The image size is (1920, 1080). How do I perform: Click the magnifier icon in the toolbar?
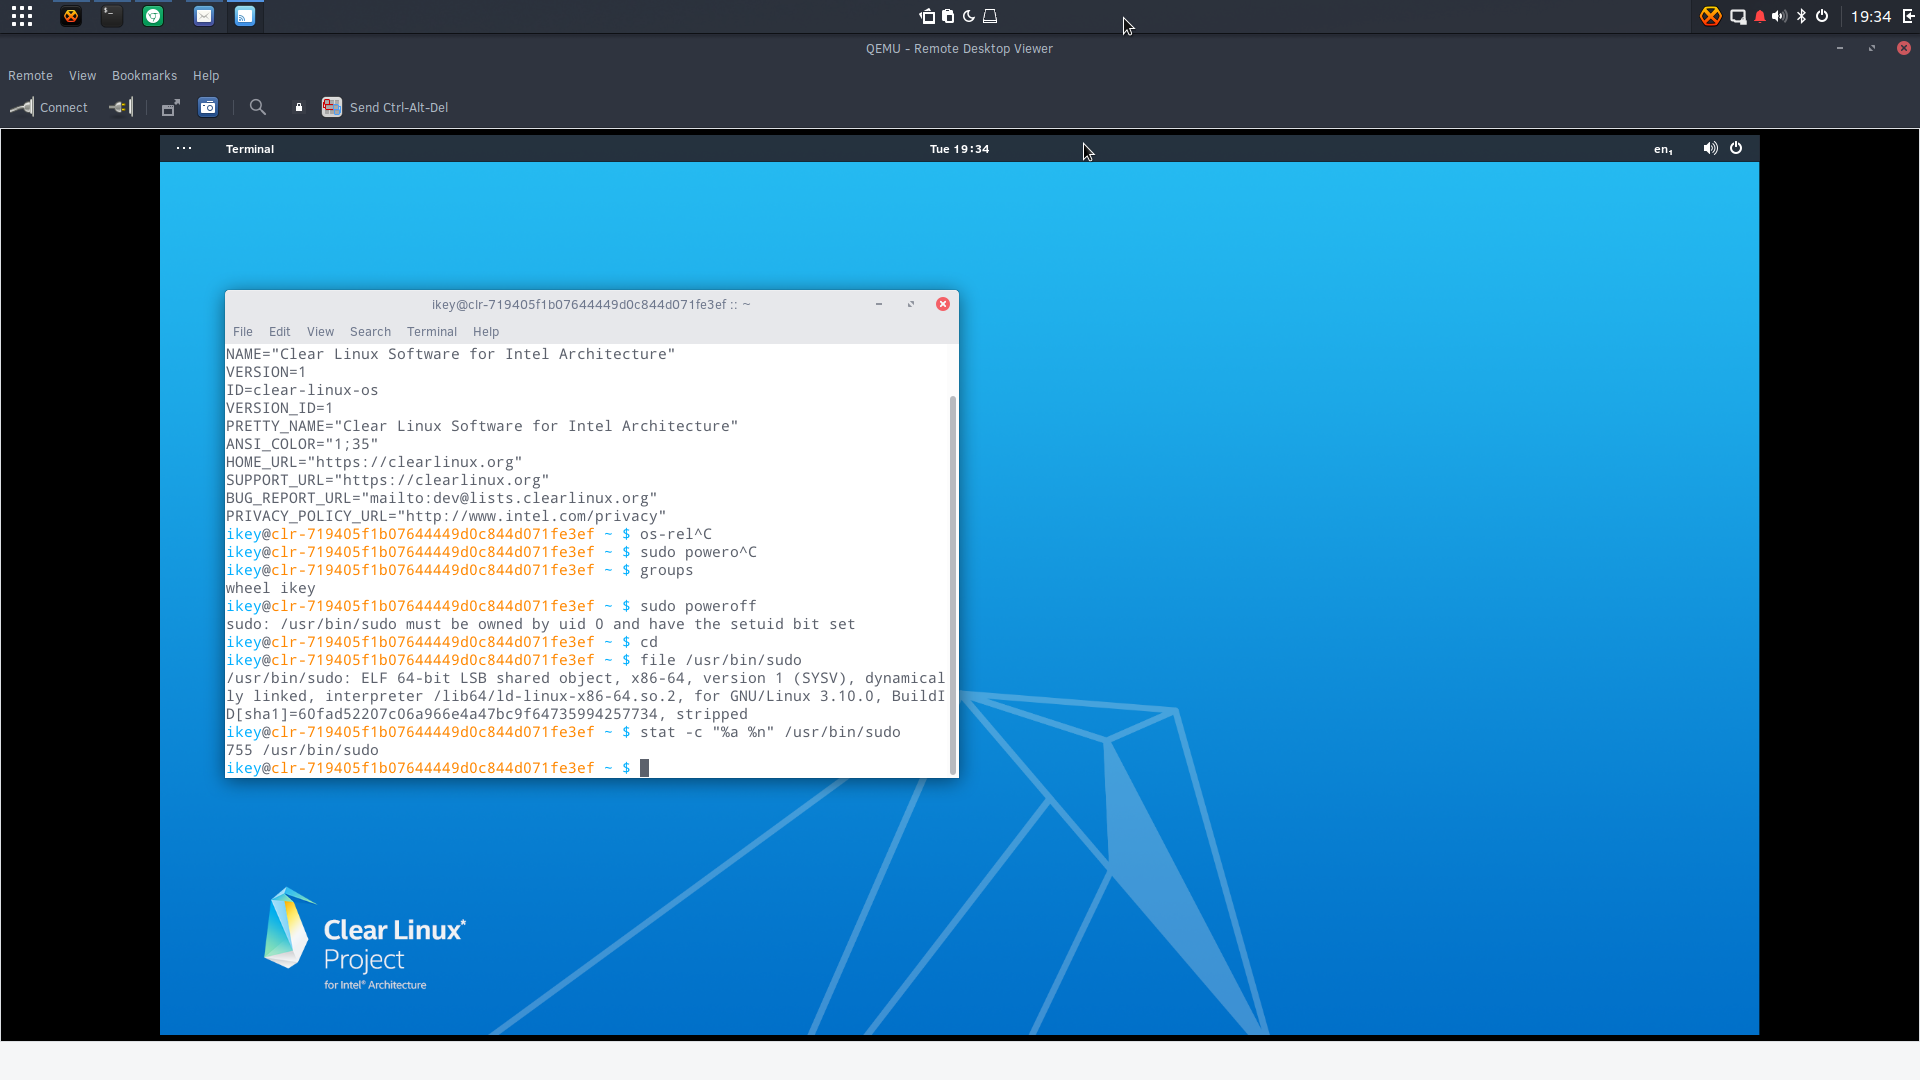(x=258, y=107)
